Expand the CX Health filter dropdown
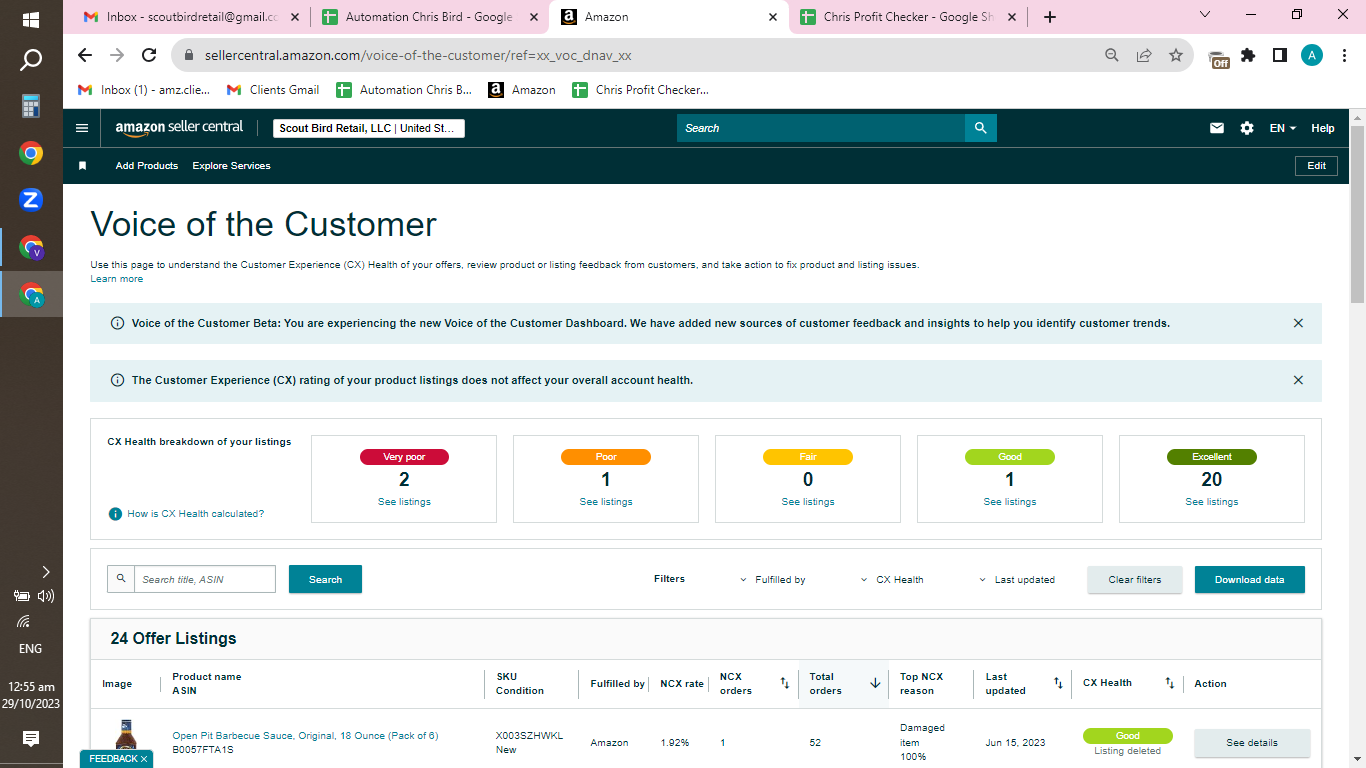Viewport: 1366px width, 768px height. pos(892,580)
